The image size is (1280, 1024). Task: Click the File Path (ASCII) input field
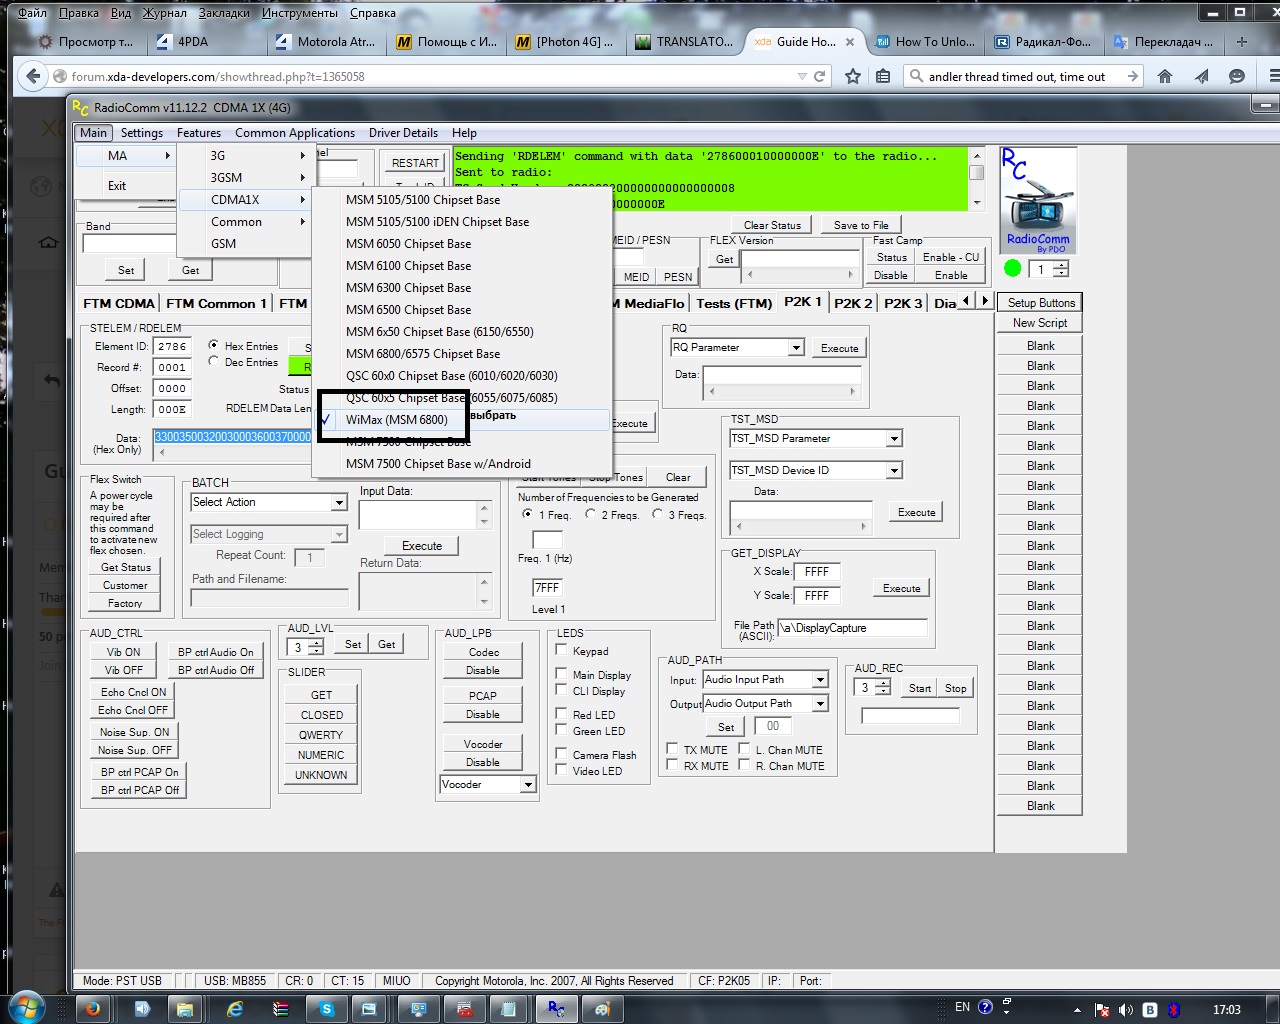pyautogui.click(x=852, y=628)
